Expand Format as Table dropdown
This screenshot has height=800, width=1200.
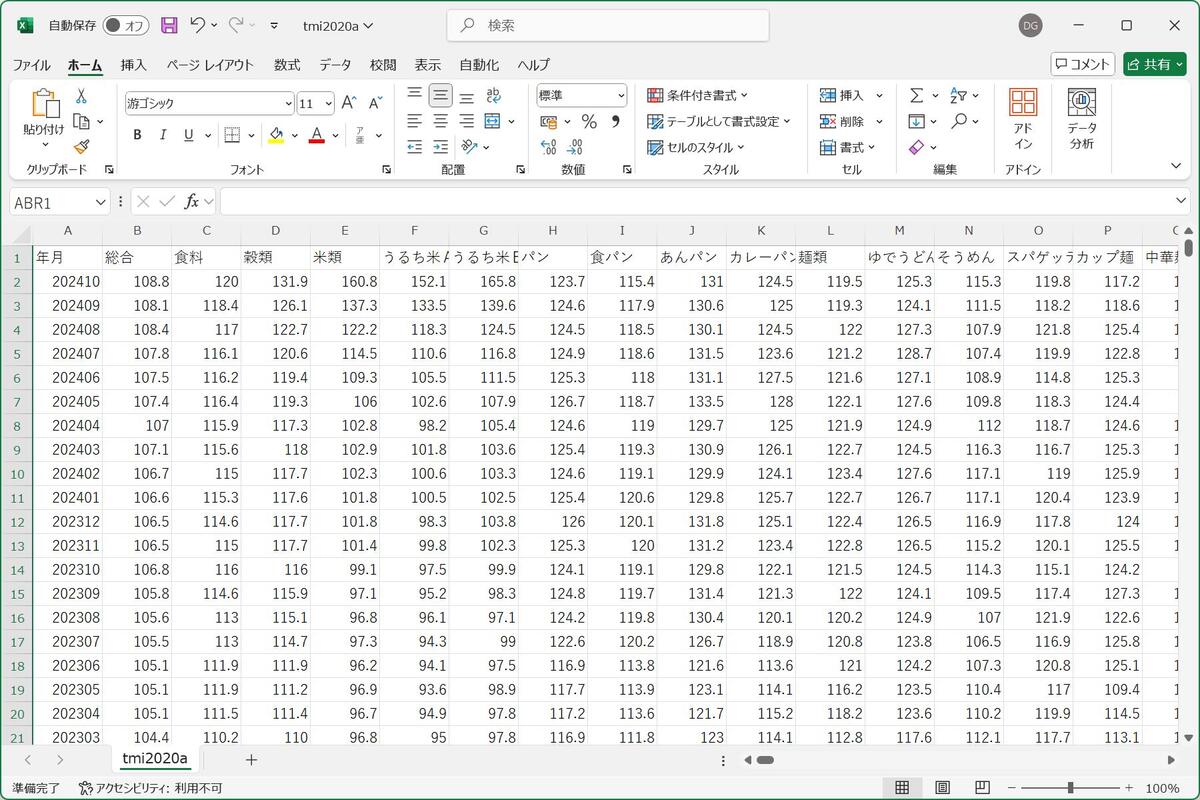pos(718,121)
